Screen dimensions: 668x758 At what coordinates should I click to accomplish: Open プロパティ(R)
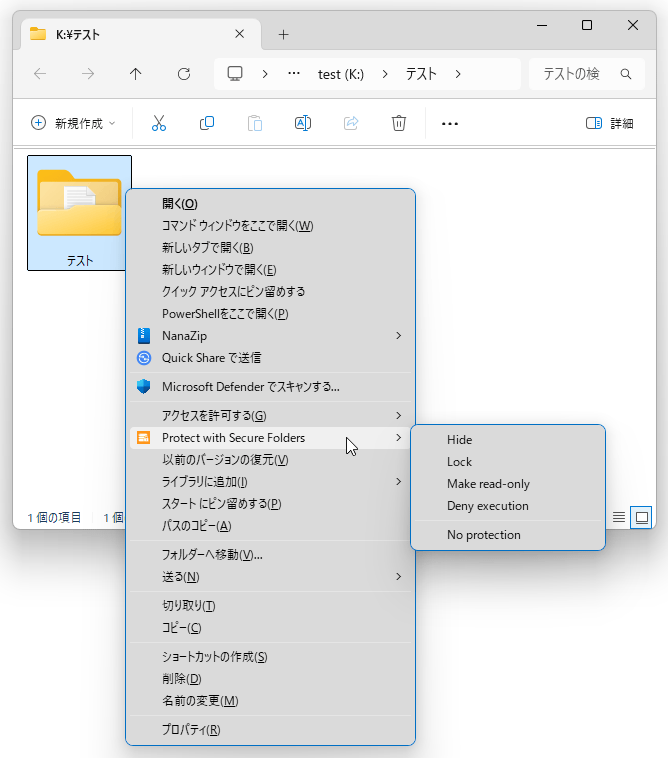coord(270,729)
